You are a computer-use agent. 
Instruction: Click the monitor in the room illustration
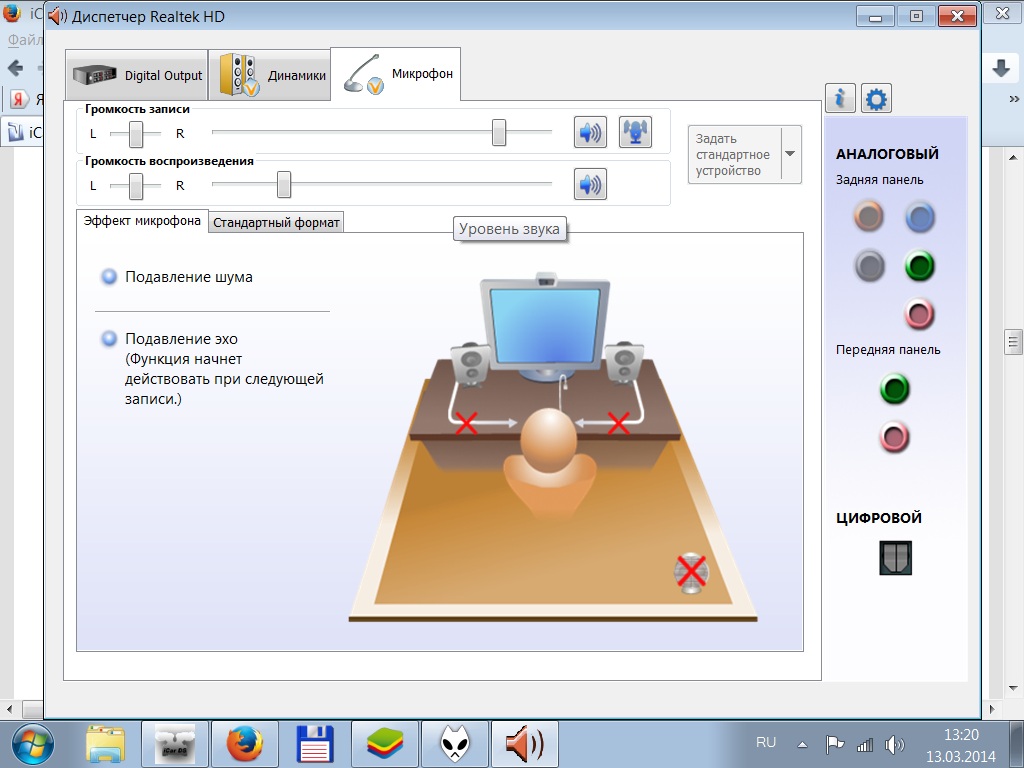click(545, 327)
